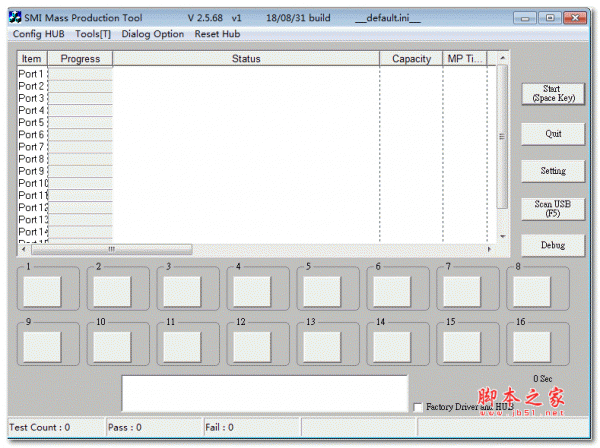The width and height of the screenshot is (600, 448).
Task: Click port slot box 9
Action: tap(42, 347)
